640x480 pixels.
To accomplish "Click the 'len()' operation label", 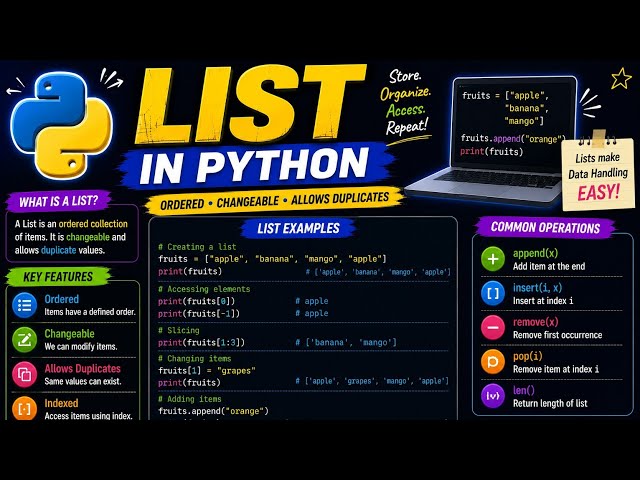I will tap(524, 390).
